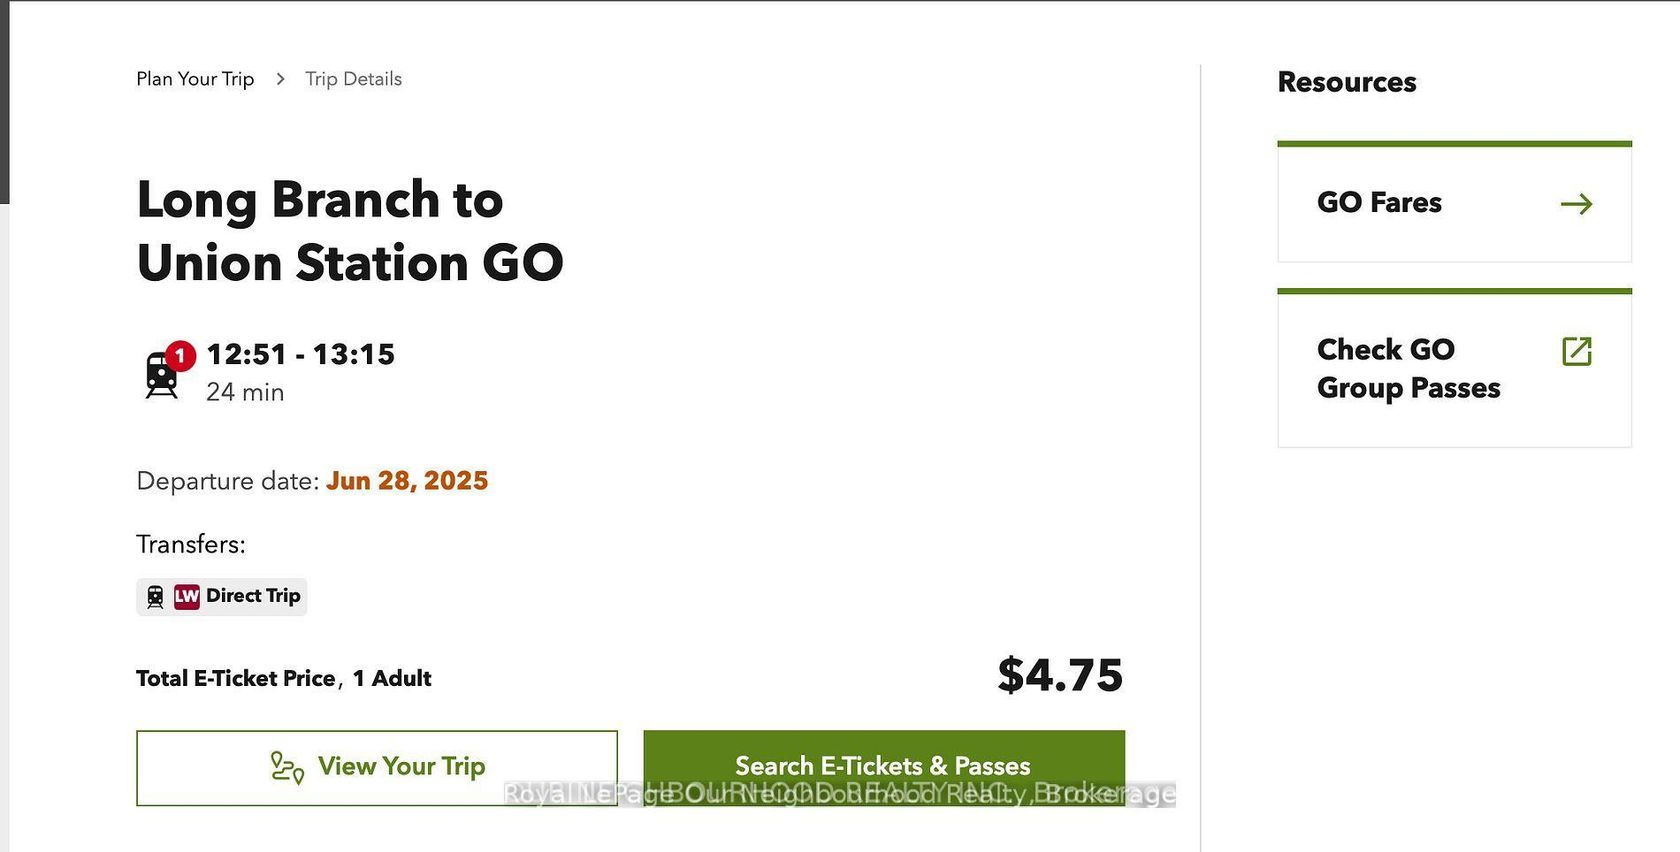The height and width of the screenshot is (852, 1680).
Task: Click the Jun 28, 2025 departure date
Action: pyautogui.click(x=407, y=481)
